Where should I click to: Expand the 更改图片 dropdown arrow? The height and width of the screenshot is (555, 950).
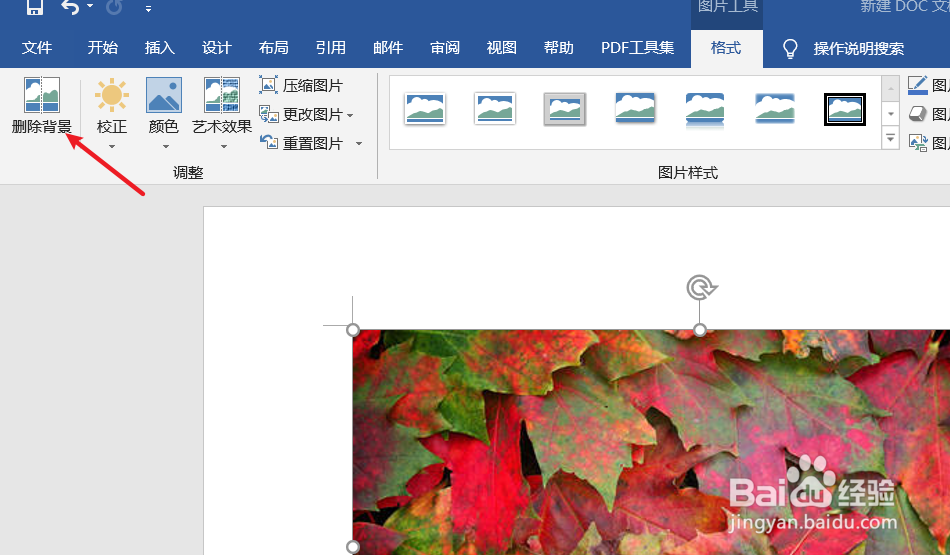350,115
